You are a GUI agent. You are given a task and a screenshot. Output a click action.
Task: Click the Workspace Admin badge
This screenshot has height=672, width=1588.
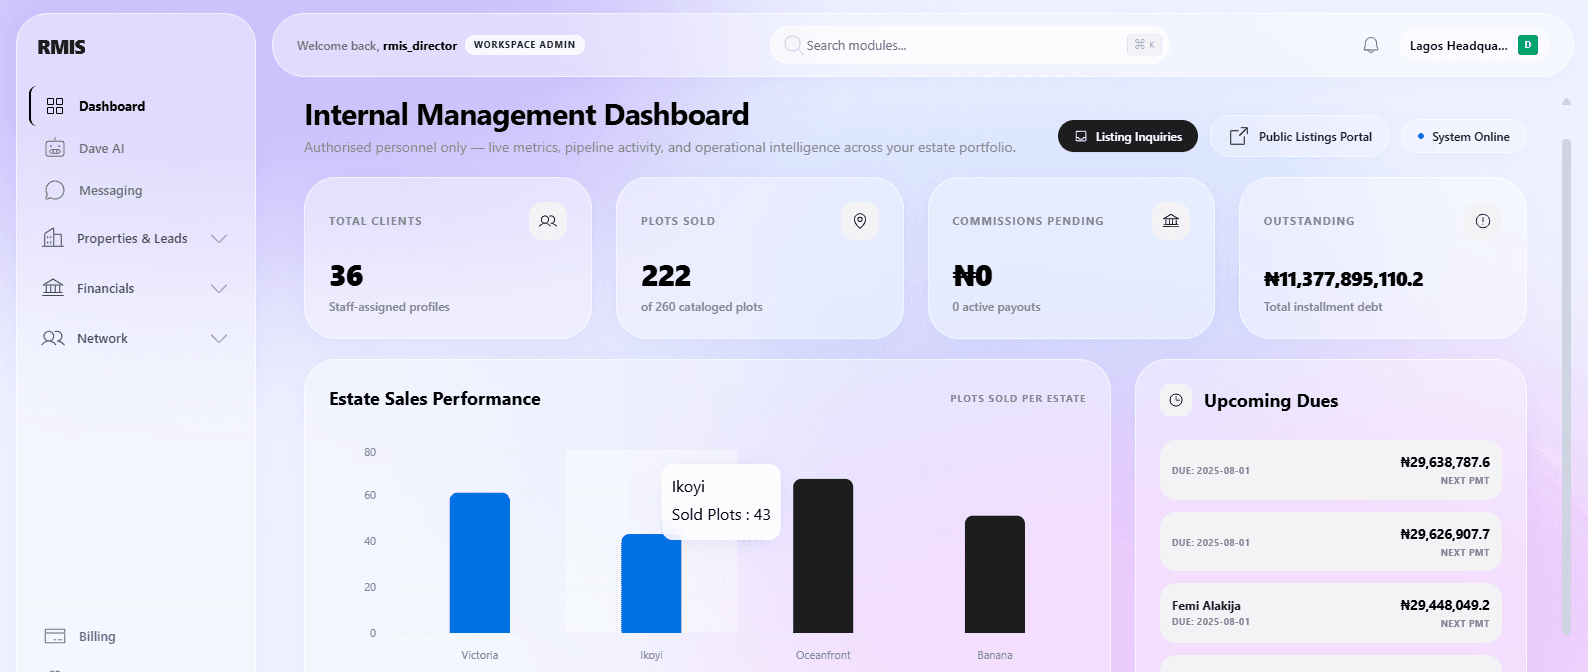pos(525,45)
